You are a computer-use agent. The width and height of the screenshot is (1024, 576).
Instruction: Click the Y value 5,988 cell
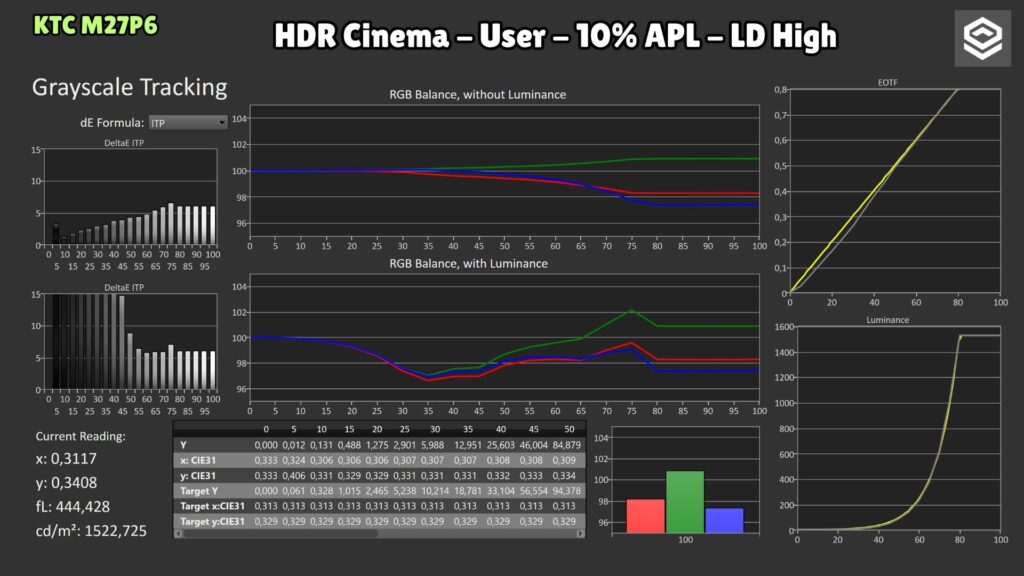coord(432,445)
